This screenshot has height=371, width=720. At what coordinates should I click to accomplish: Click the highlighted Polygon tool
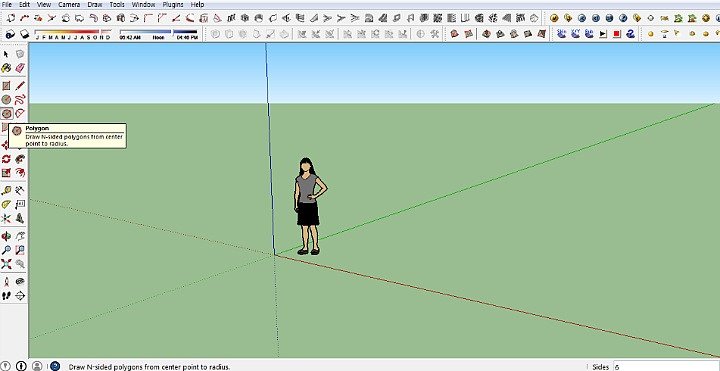6,113
